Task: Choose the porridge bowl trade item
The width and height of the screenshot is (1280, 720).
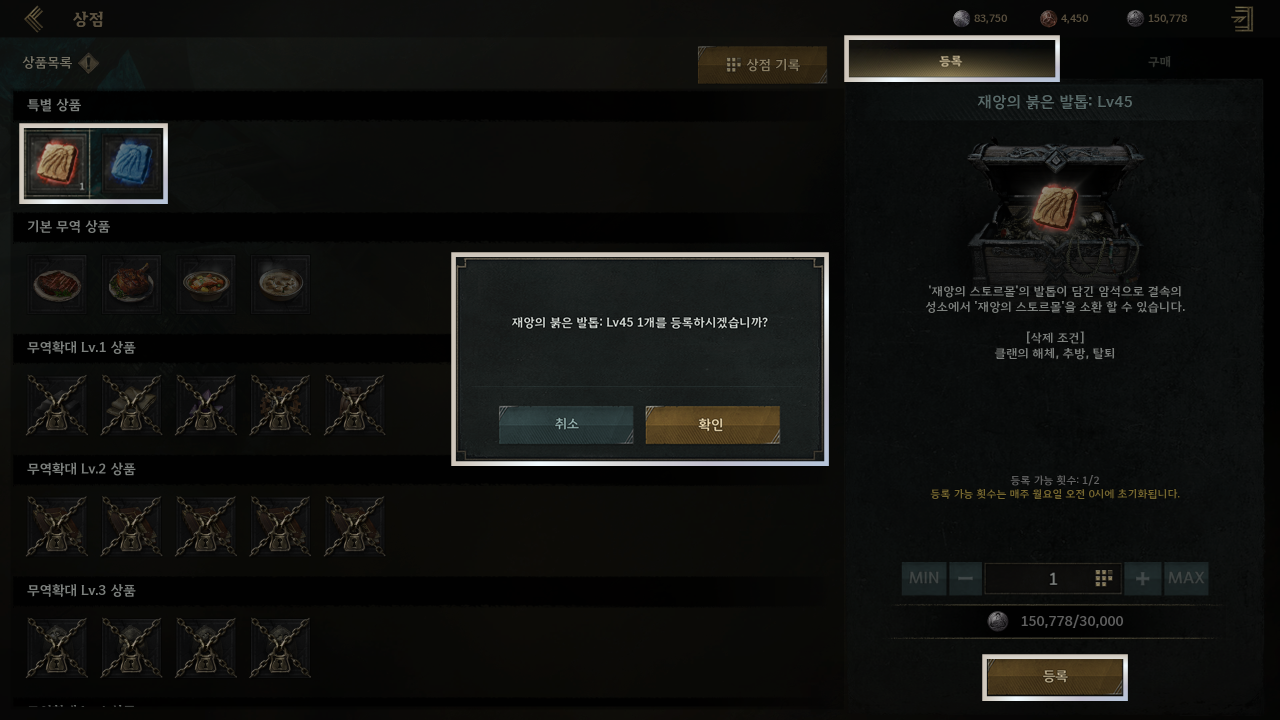Action: click(280, 285)
